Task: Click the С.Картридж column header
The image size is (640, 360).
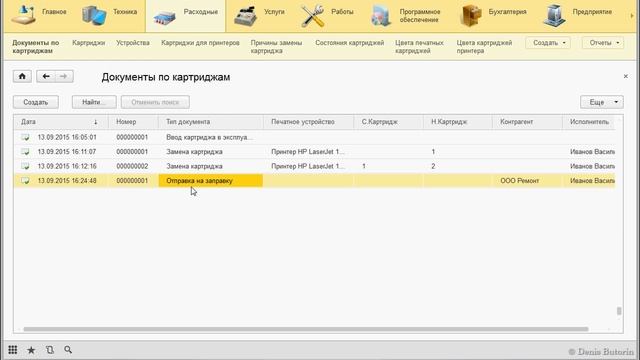Action: [389, 122]
